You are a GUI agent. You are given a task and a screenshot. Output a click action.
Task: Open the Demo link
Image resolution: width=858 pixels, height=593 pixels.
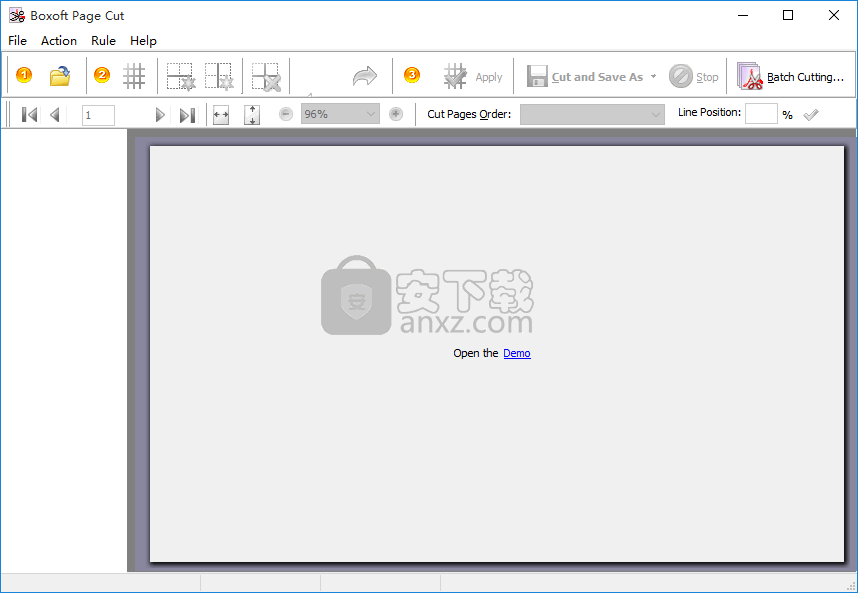[x=517, y=353]
